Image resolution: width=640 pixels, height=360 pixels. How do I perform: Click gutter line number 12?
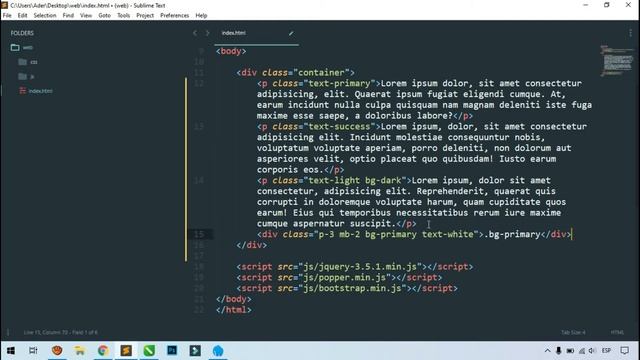199,83
